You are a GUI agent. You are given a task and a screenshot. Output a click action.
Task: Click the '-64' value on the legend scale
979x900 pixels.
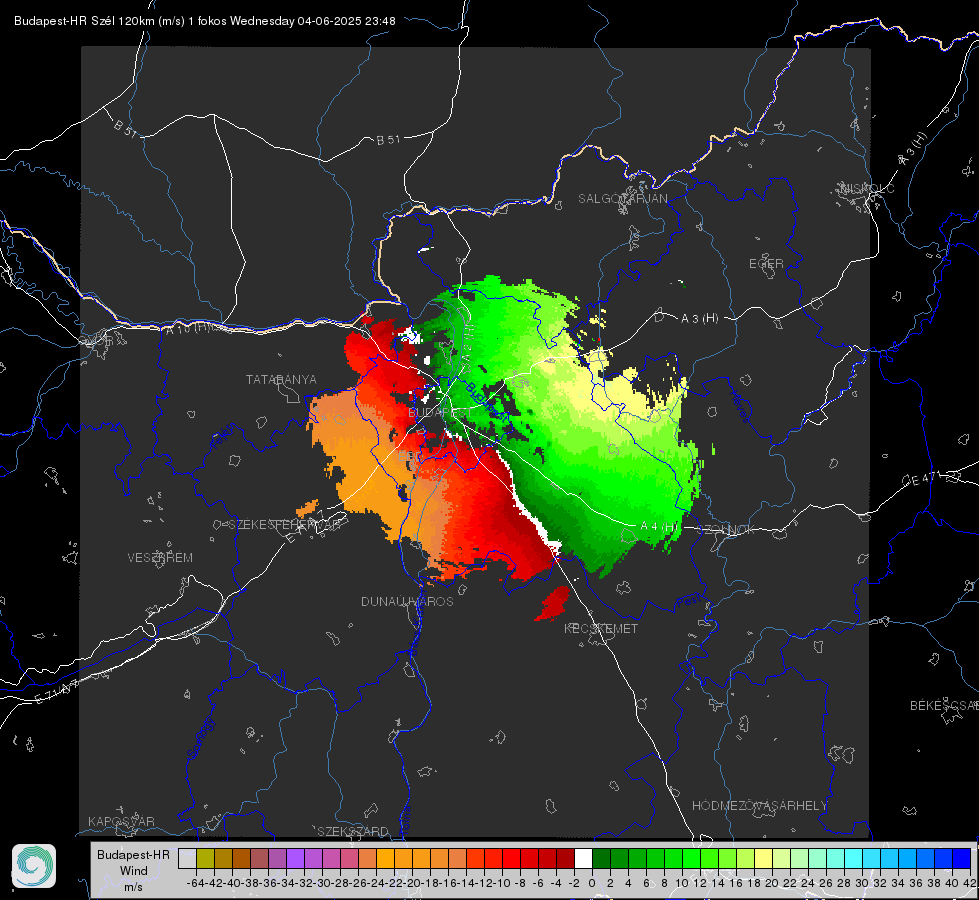pyautogui.click(x=195, y=883)
